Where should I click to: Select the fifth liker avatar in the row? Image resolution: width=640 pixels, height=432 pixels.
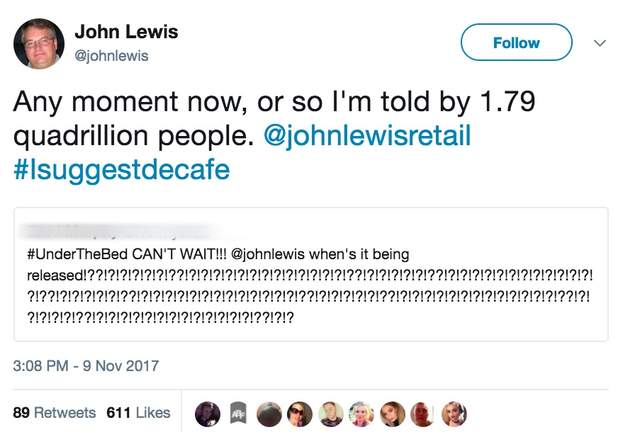pos(331,414)
